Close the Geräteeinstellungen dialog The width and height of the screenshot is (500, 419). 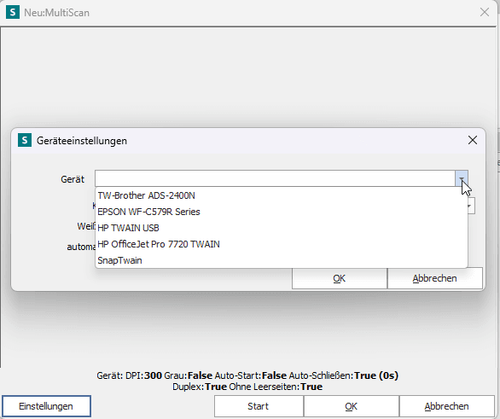[472, 140]
